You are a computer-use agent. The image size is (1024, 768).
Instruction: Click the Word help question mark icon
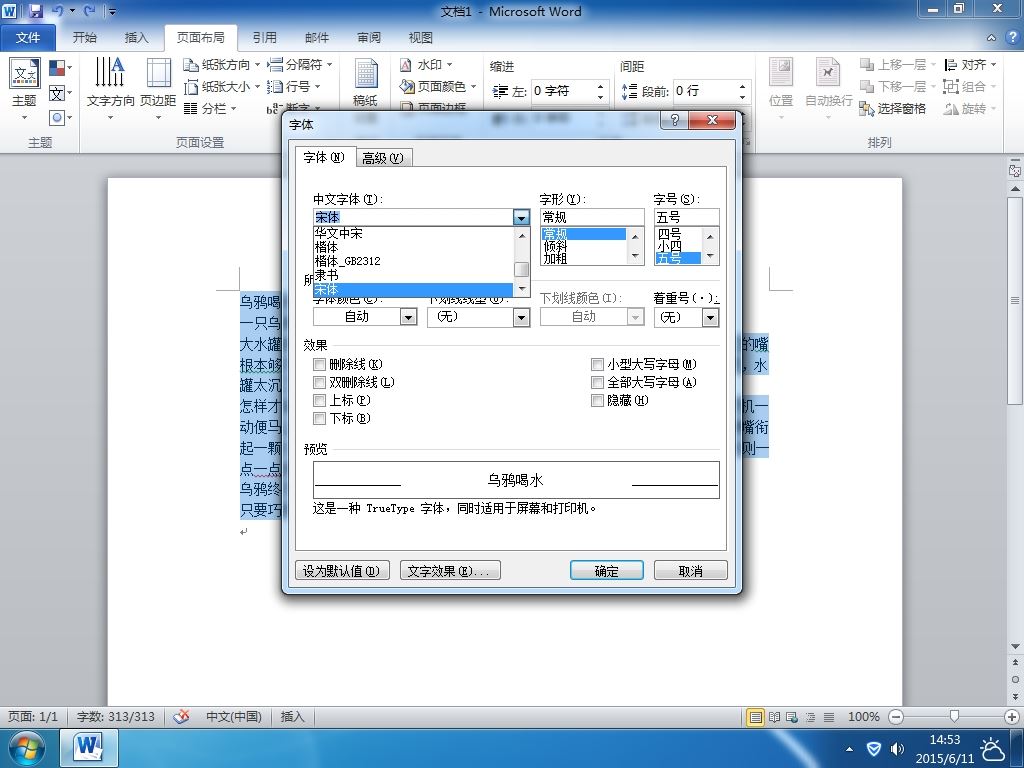(x=1013, y=37)
